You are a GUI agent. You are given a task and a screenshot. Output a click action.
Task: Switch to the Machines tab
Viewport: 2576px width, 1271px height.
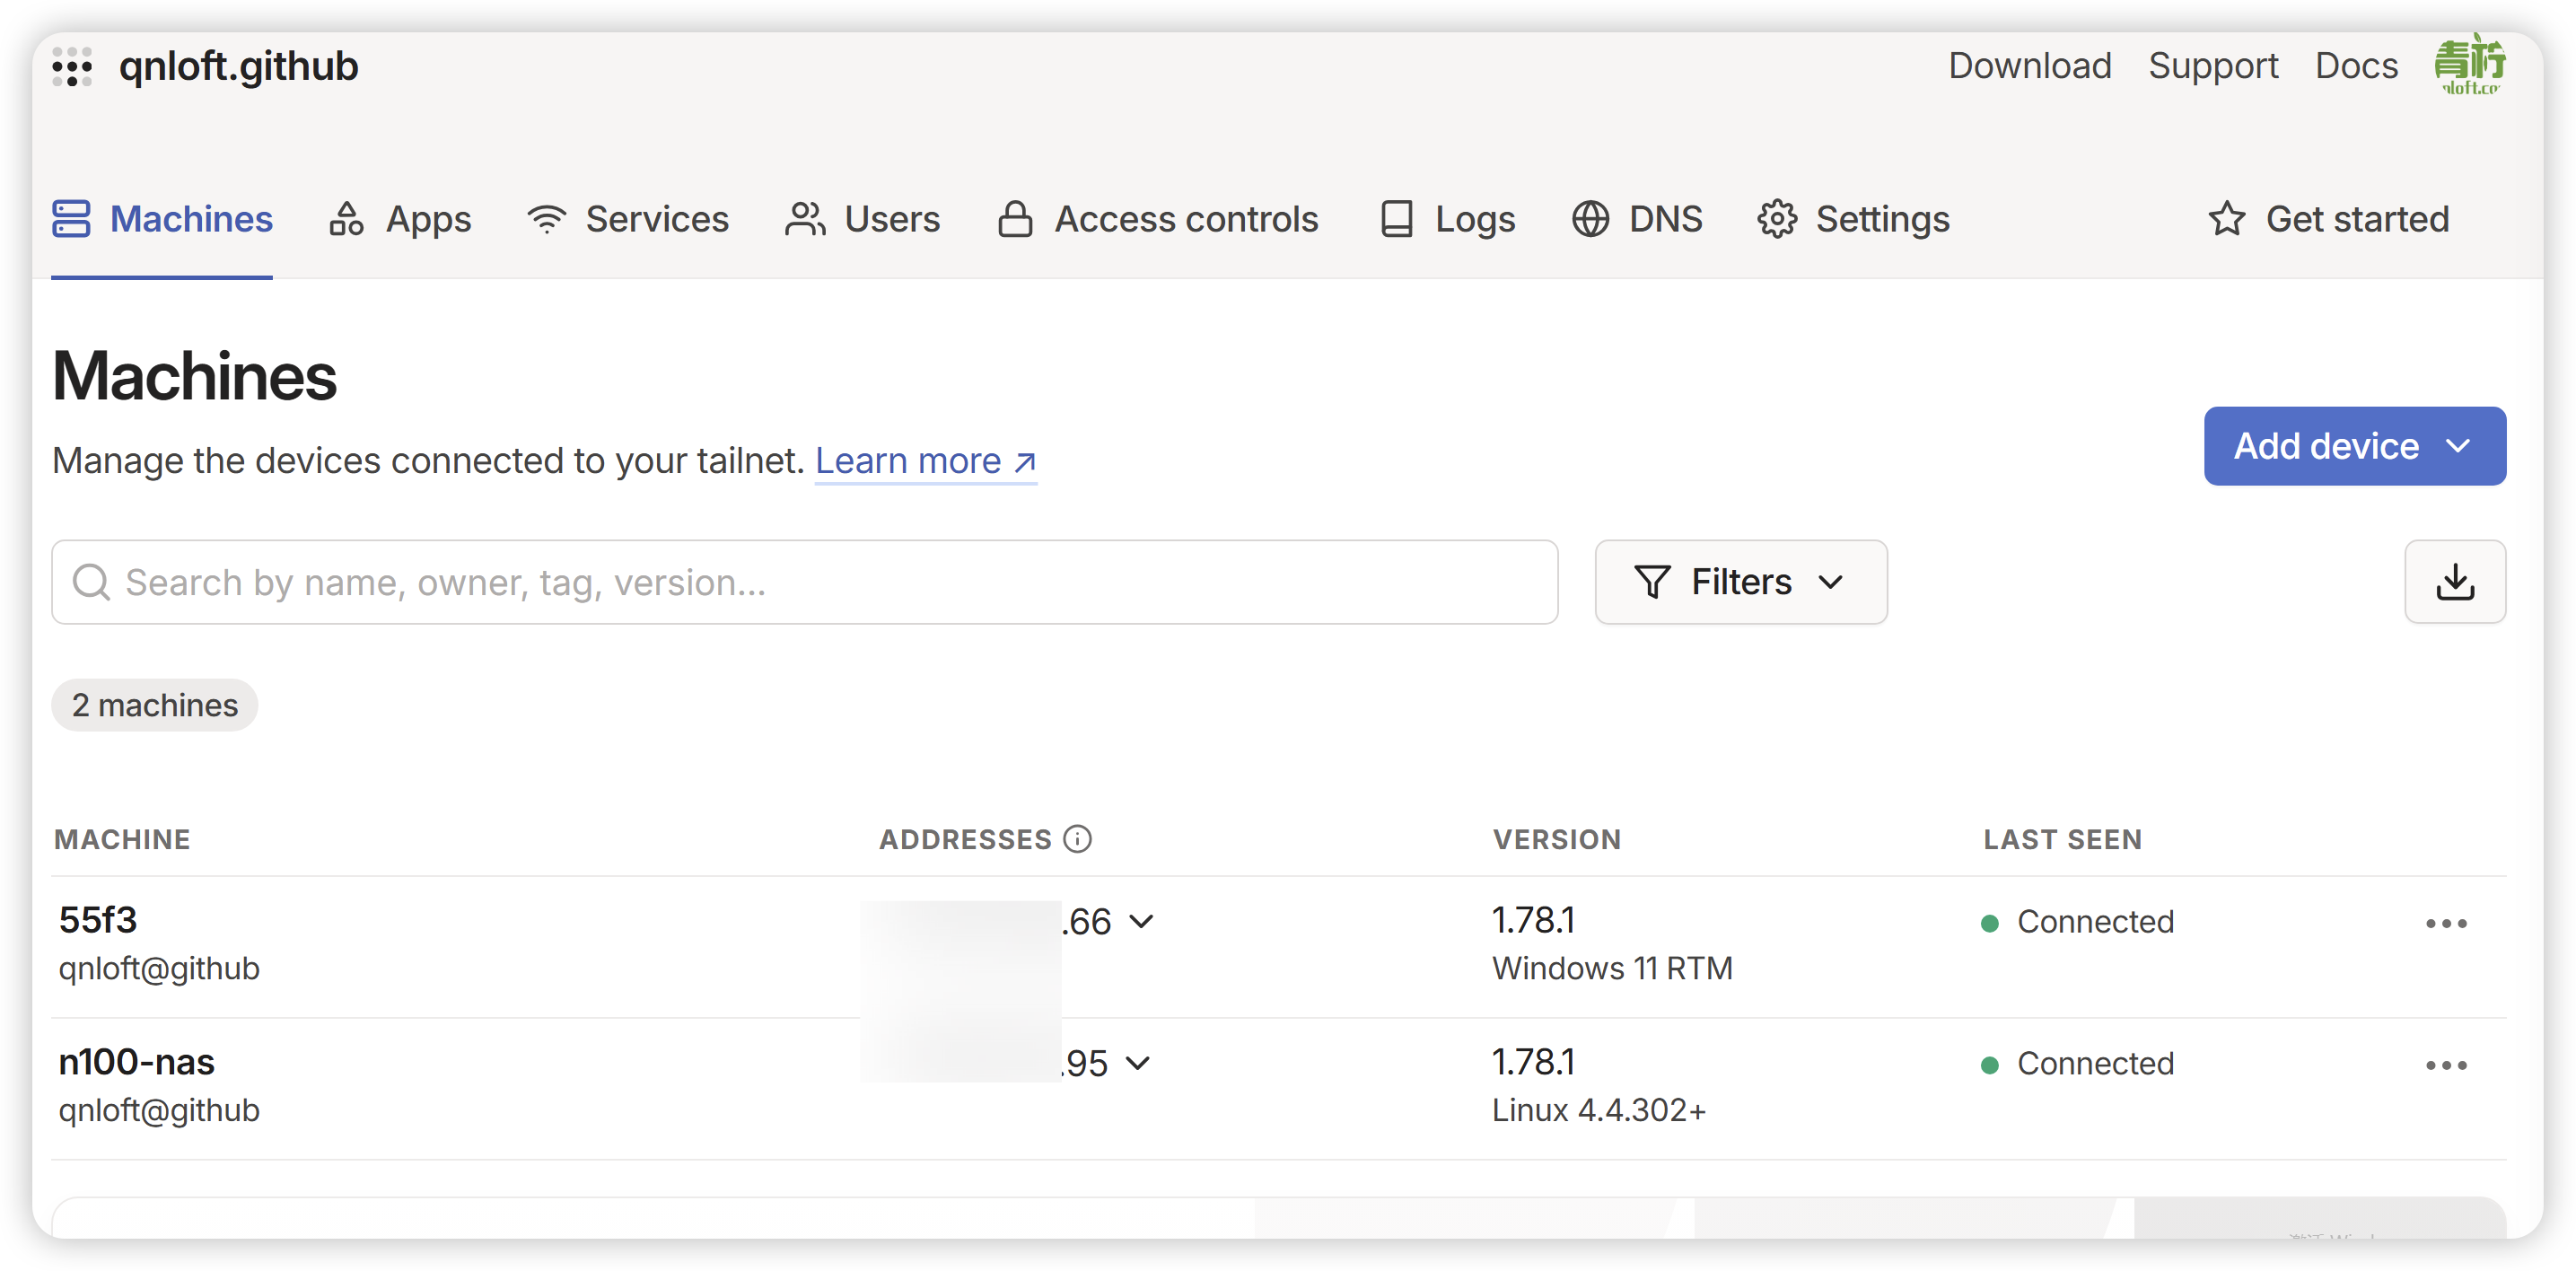pos(162,219)
